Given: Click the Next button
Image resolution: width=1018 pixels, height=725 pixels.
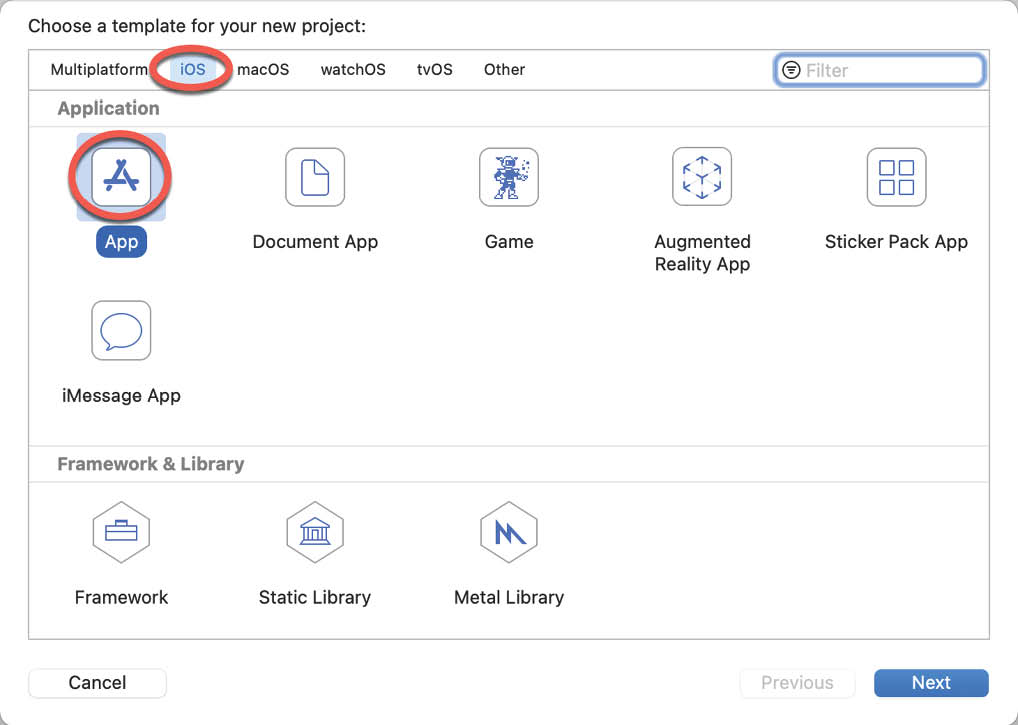Looking at the screenshot, I should click(x=931, y=683).
